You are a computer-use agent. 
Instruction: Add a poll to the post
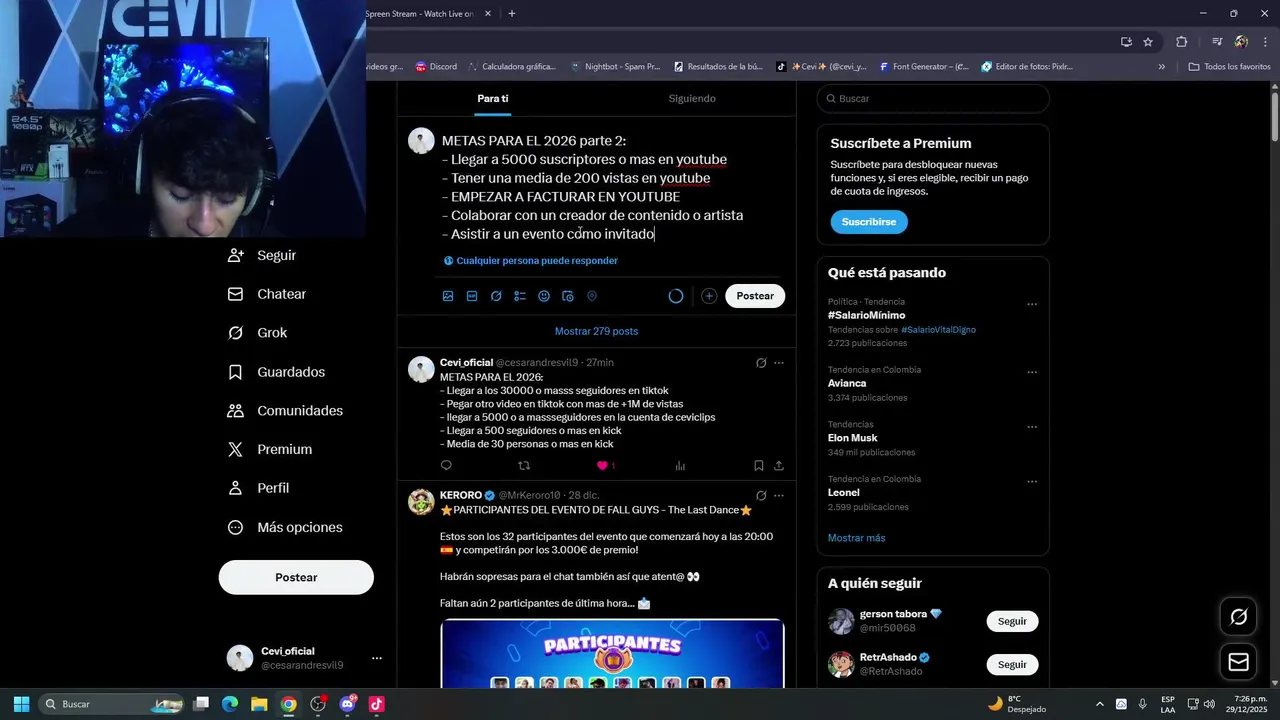pyautogui.click(x=520, y=296)
